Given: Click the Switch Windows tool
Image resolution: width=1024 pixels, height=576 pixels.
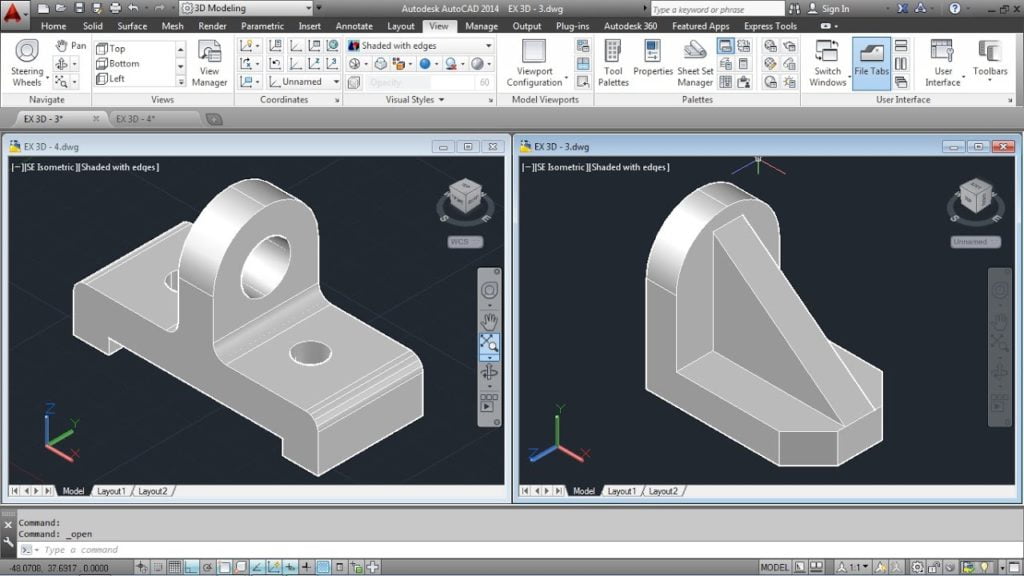Looking at the screenshot, I should coord(827,62).
